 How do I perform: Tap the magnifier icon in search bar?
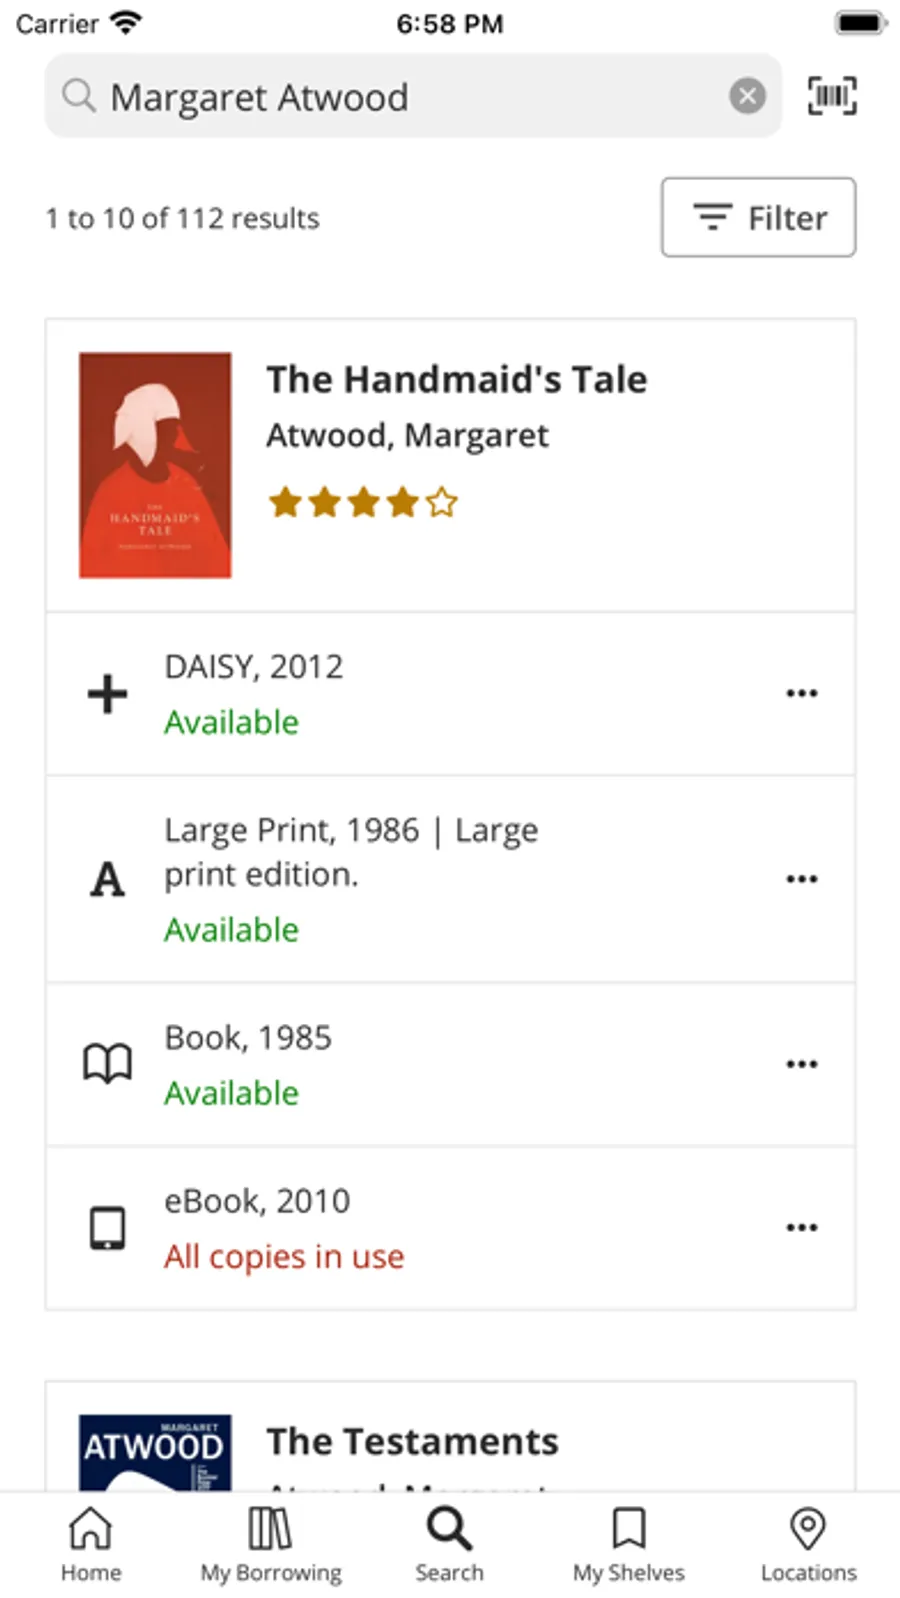click(x=78, y=96)
